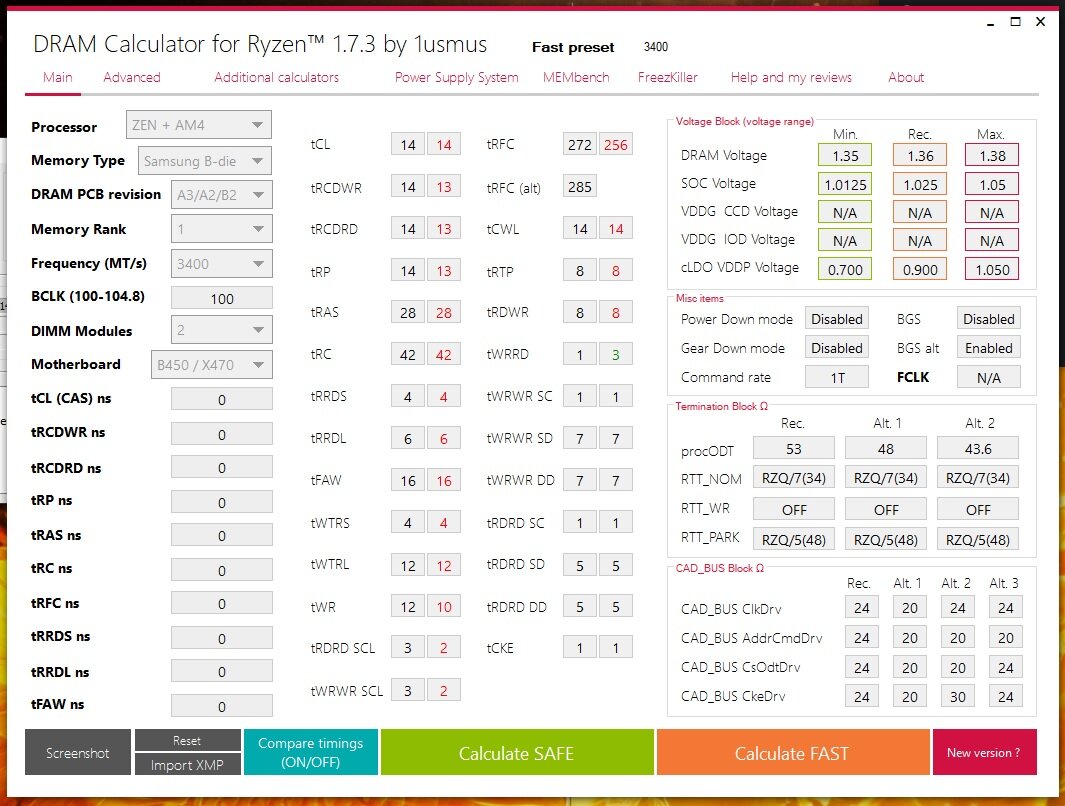The width and height of the screenshot is (1065, 806).
Task: Click the tRRDS ns input field
Action: [x=221, y=638]
